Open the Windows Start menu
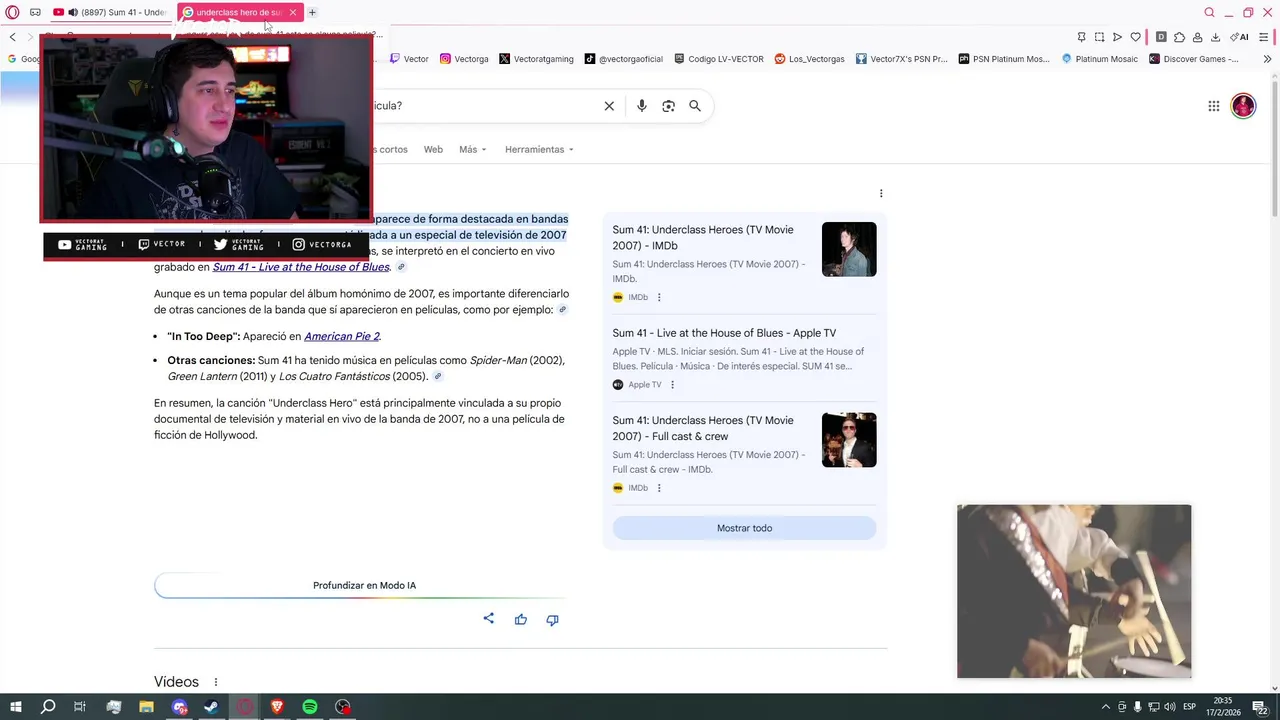The image size is (1280, 720). tap(15, 707)
